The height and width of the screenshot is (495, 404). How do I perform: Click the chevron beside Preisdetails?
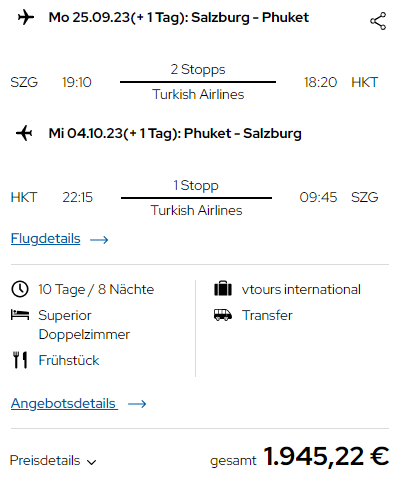(x=91, y=462)
